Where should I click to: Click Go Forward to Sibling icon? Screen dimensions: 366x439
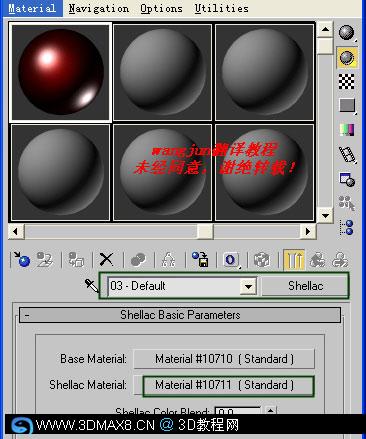pos(340,259)
